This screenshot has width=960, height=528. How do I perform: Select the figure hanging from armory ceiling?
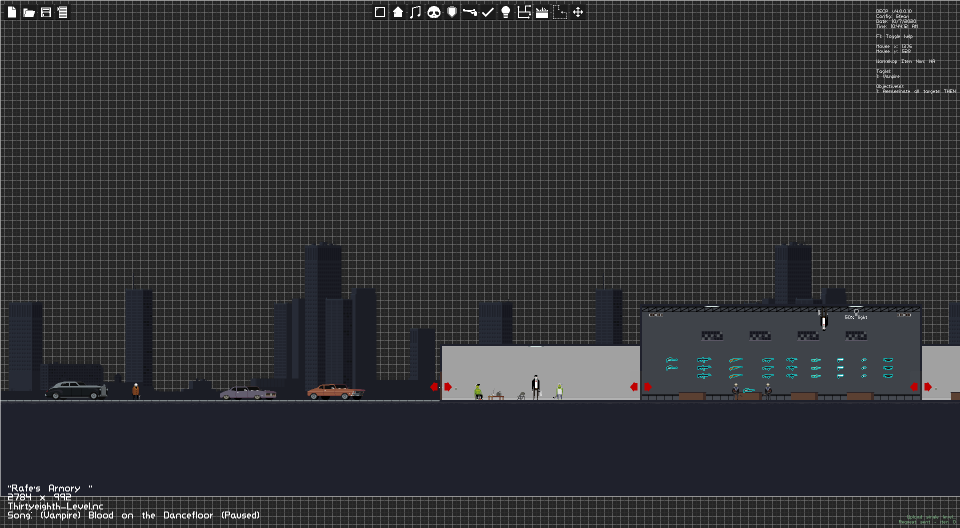824,320
